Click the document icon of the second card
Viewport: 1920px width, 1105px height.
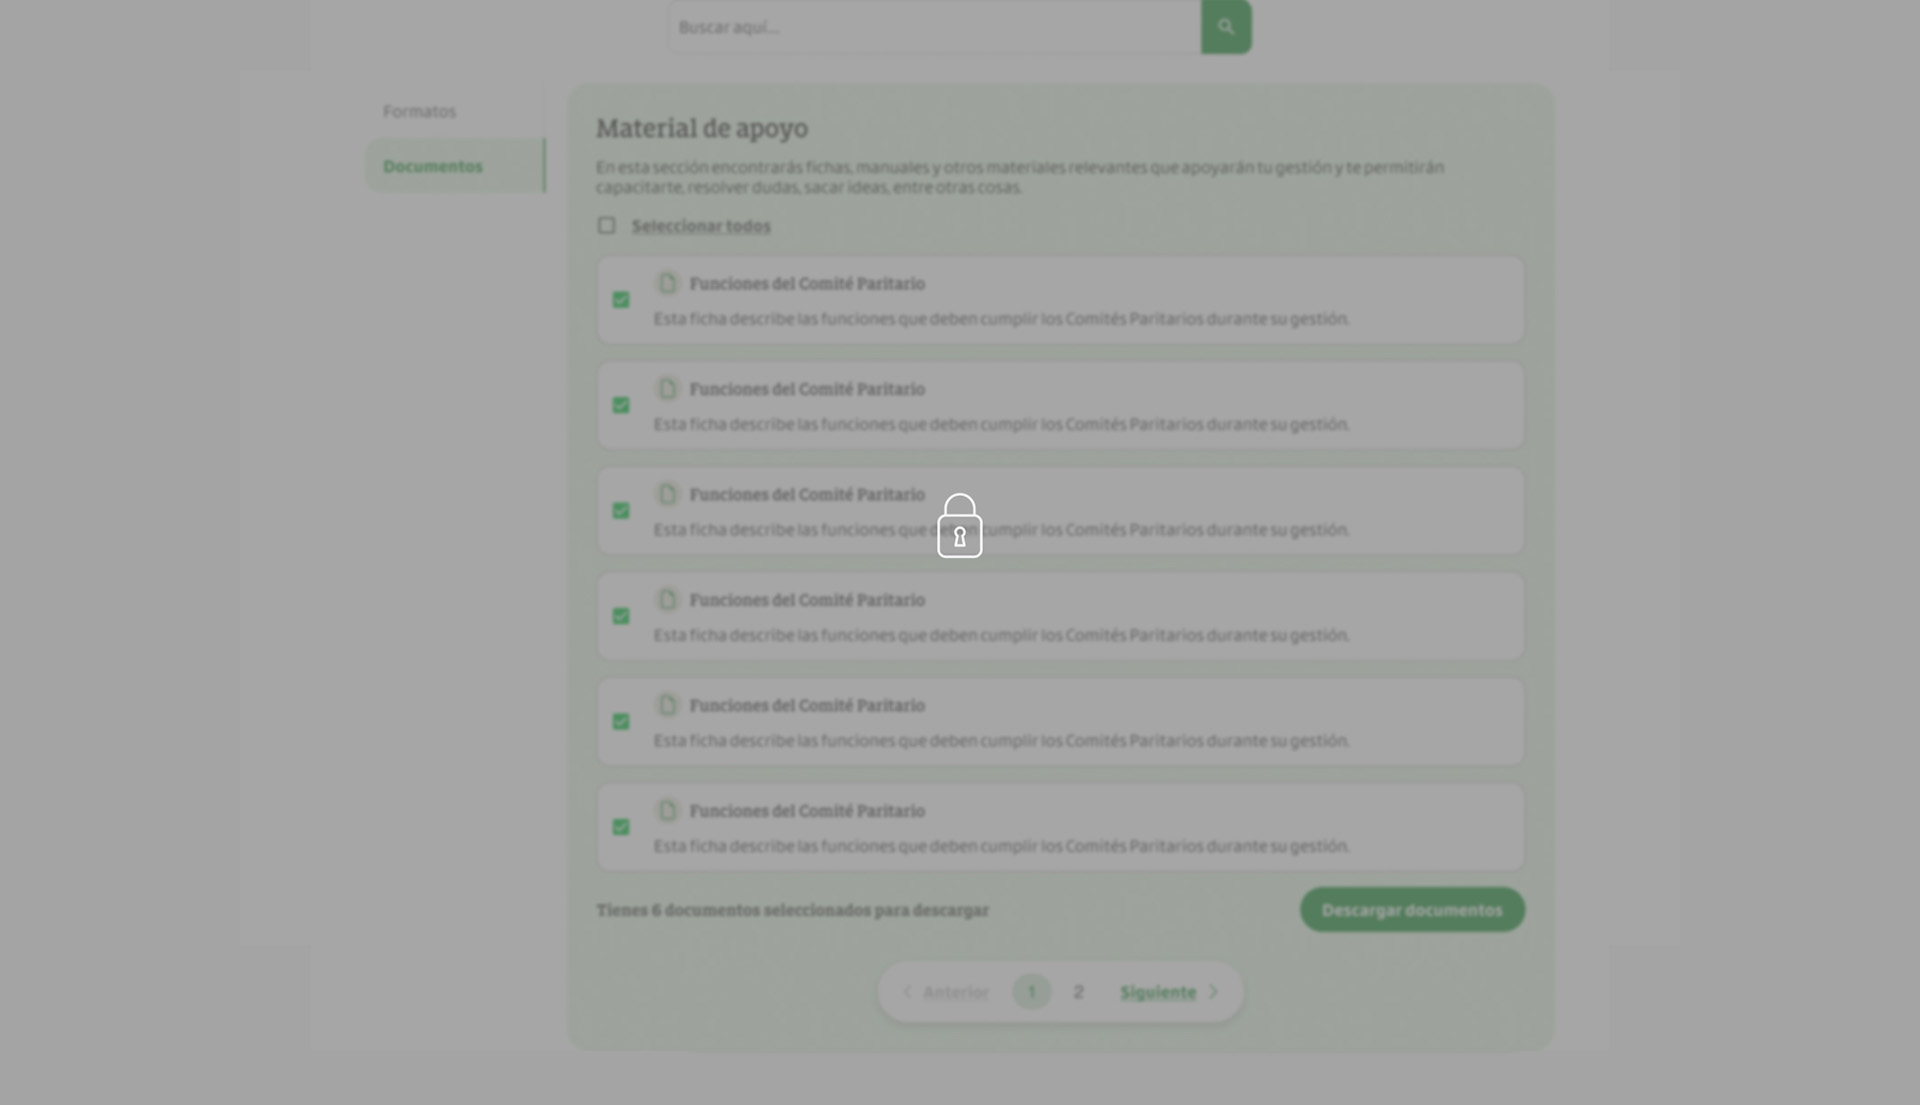(667, 389)
